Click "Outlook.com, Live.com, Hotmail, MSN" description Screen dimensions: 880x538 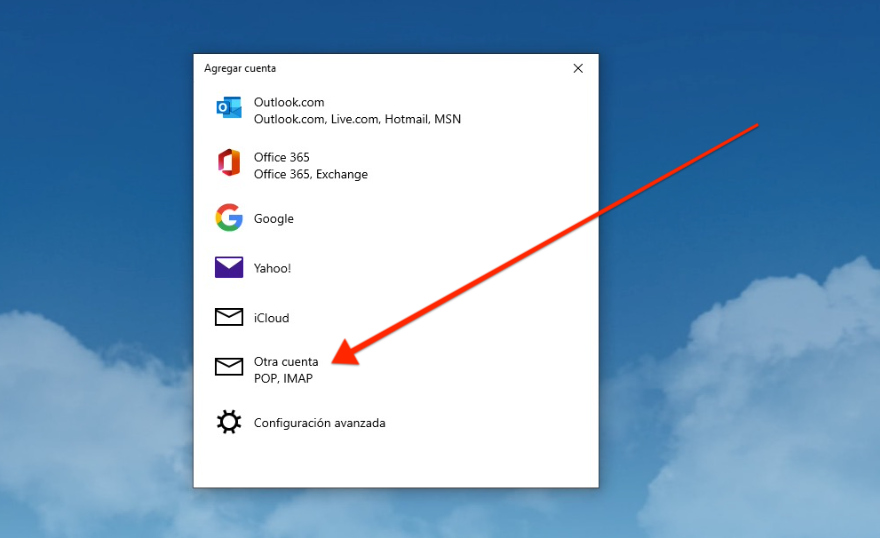point(357,119)
